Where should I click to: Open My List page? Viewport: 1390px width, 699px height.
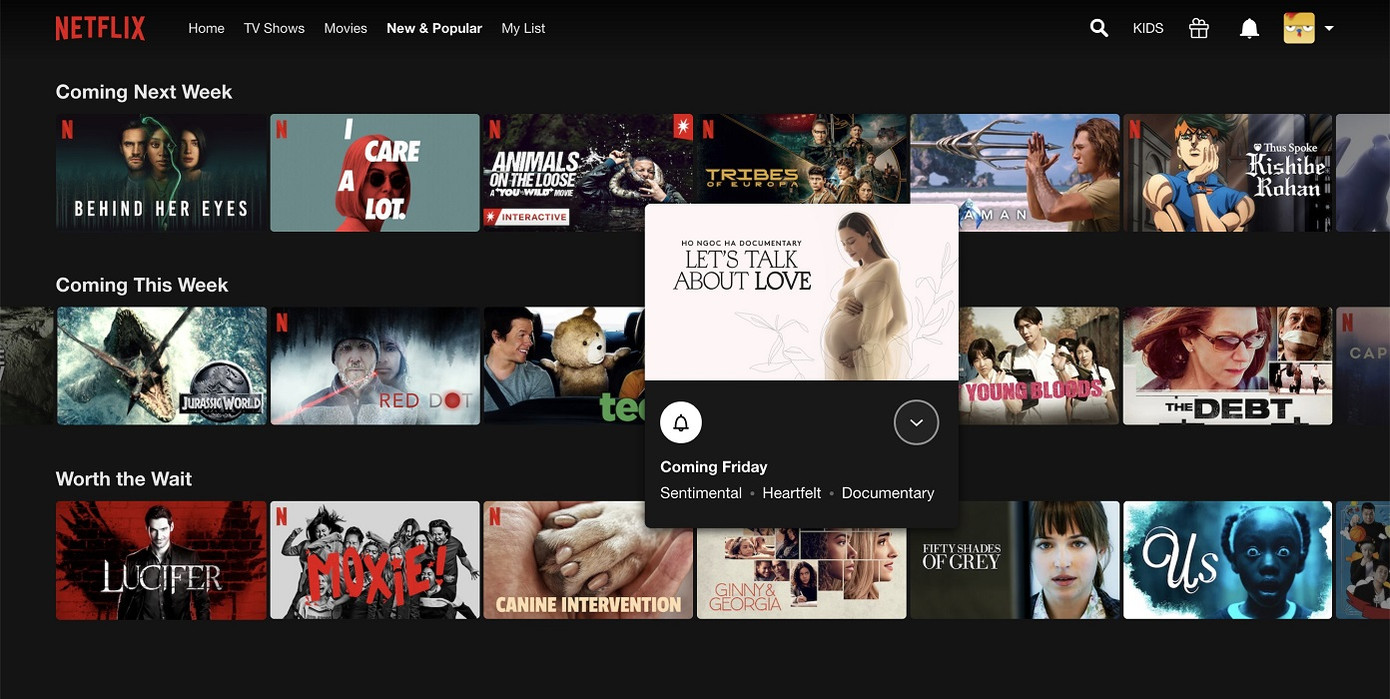[523, 28]
